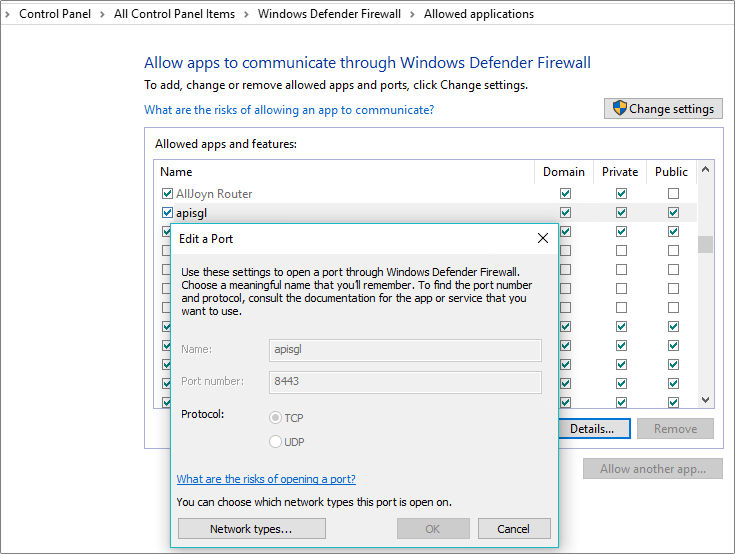Toggle apisgl Private checkbox

pyautogui.click(x=622, y=213)
